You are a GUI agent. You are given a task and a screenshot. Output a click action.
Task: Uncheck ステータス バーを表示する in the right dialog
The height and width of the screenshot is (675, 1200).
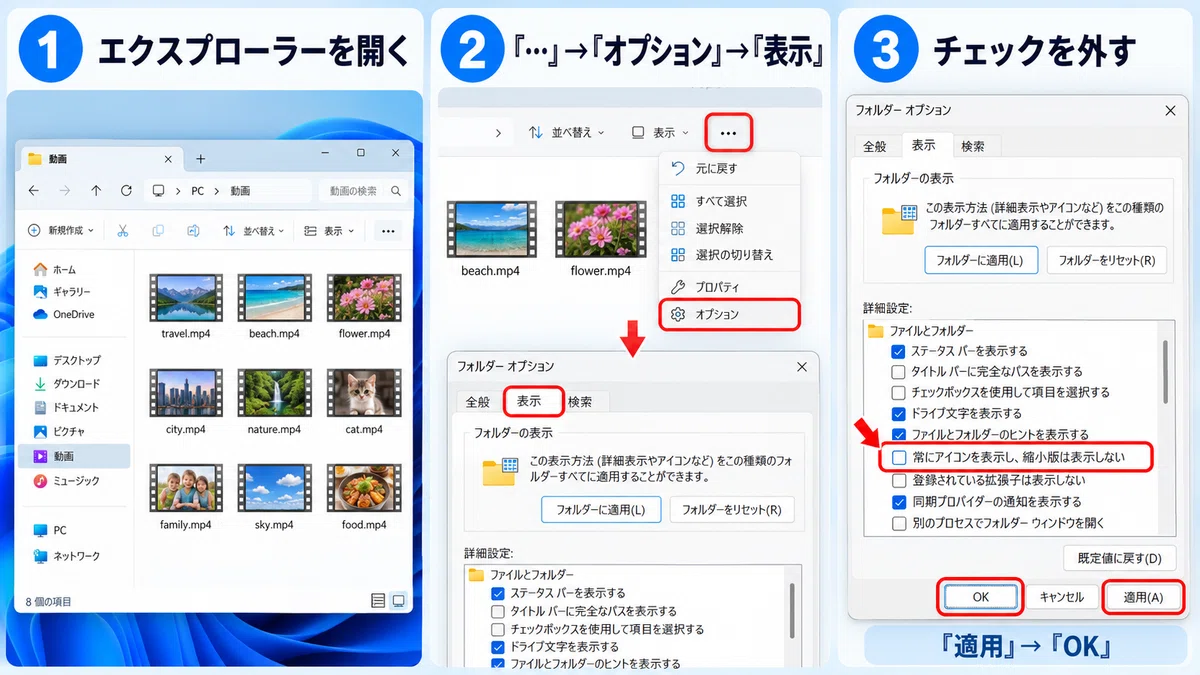coord(898,351)
